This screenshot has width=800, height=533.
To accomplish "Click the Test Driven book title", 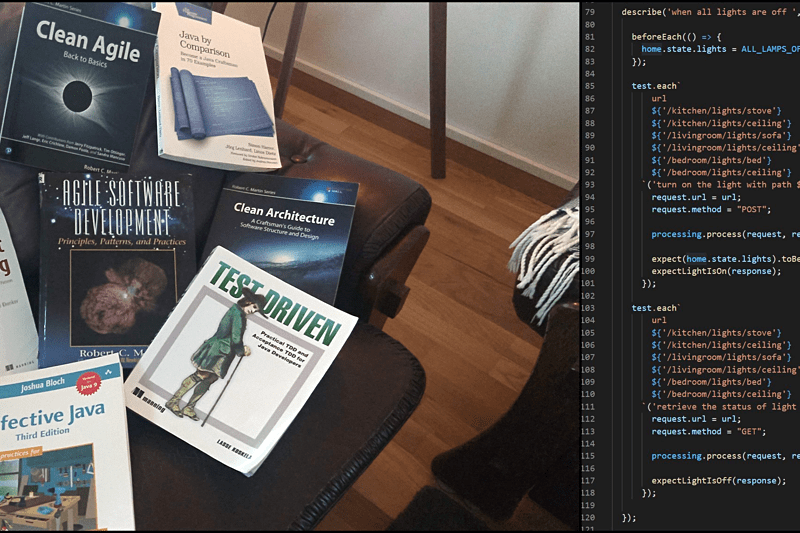I will click(x=276, y=301).
